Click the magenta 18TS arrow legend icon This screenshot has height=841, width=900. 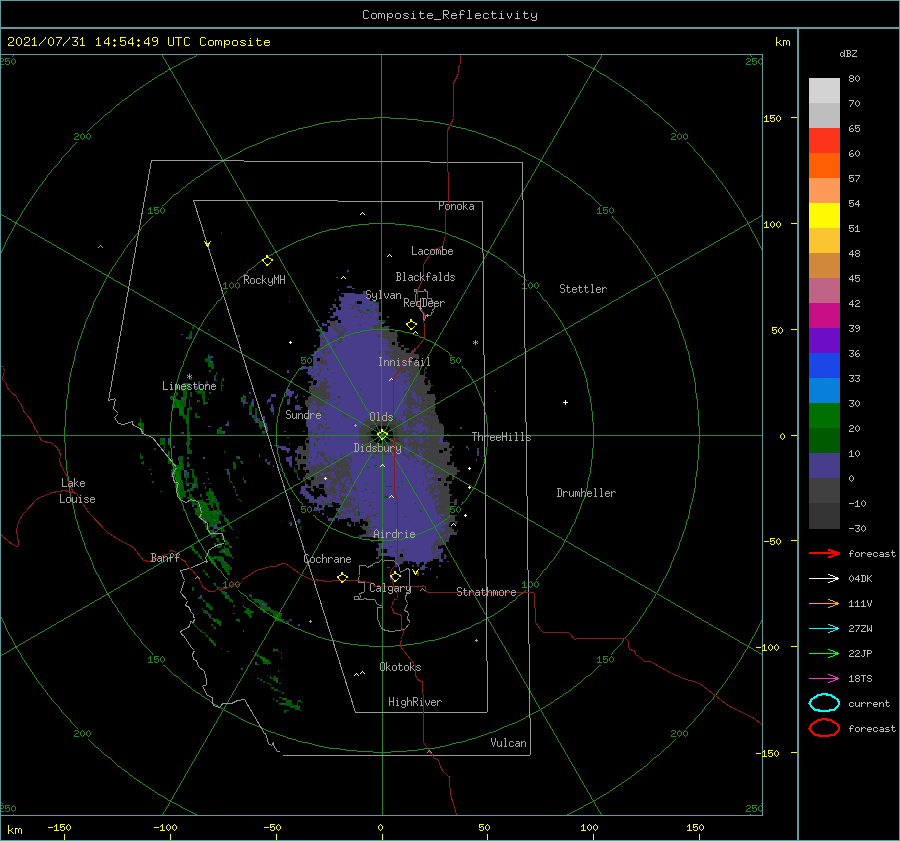tap(824, 679)
